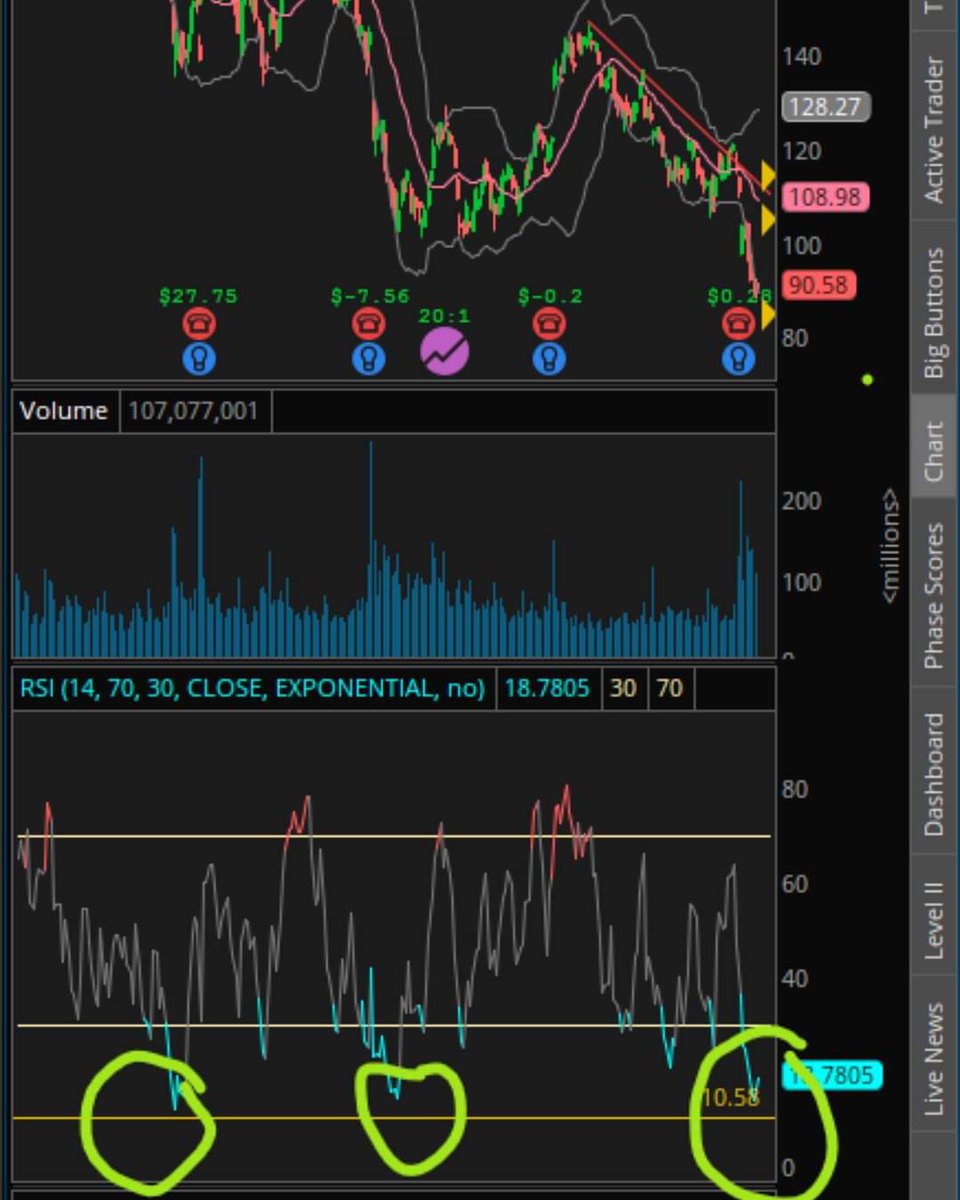Click the overbought value 70 in the RSI header
960x1200 pixels.
tap(670, 688)
